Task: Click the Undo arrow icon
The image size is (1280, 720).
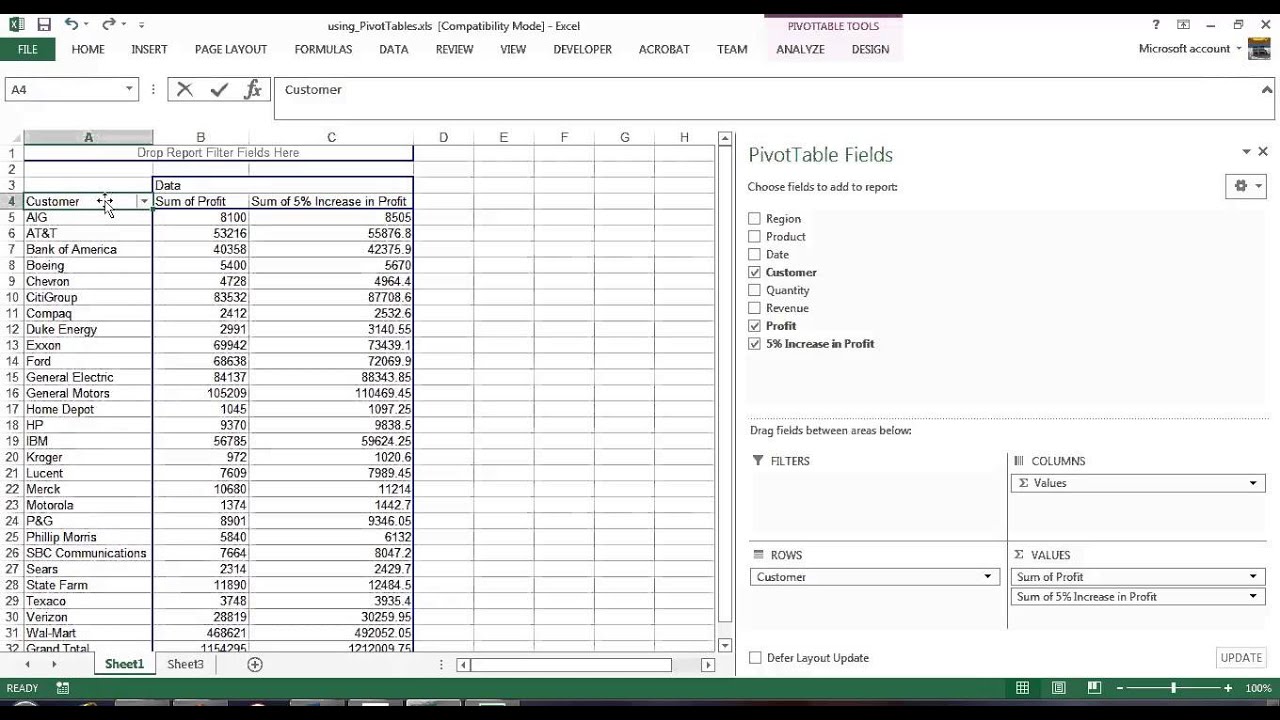Action: (71, 25)
